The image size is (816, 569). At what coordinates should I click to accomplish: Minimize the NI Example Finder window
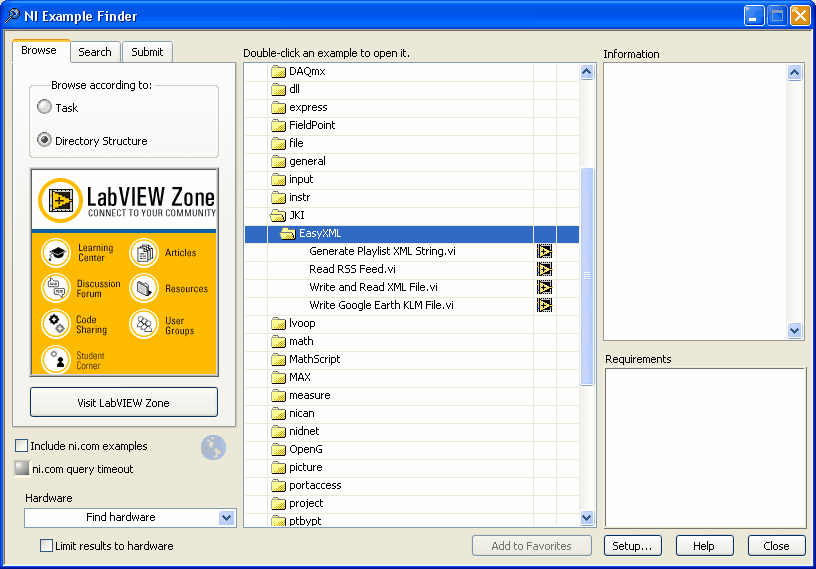(x=754, y=16)
